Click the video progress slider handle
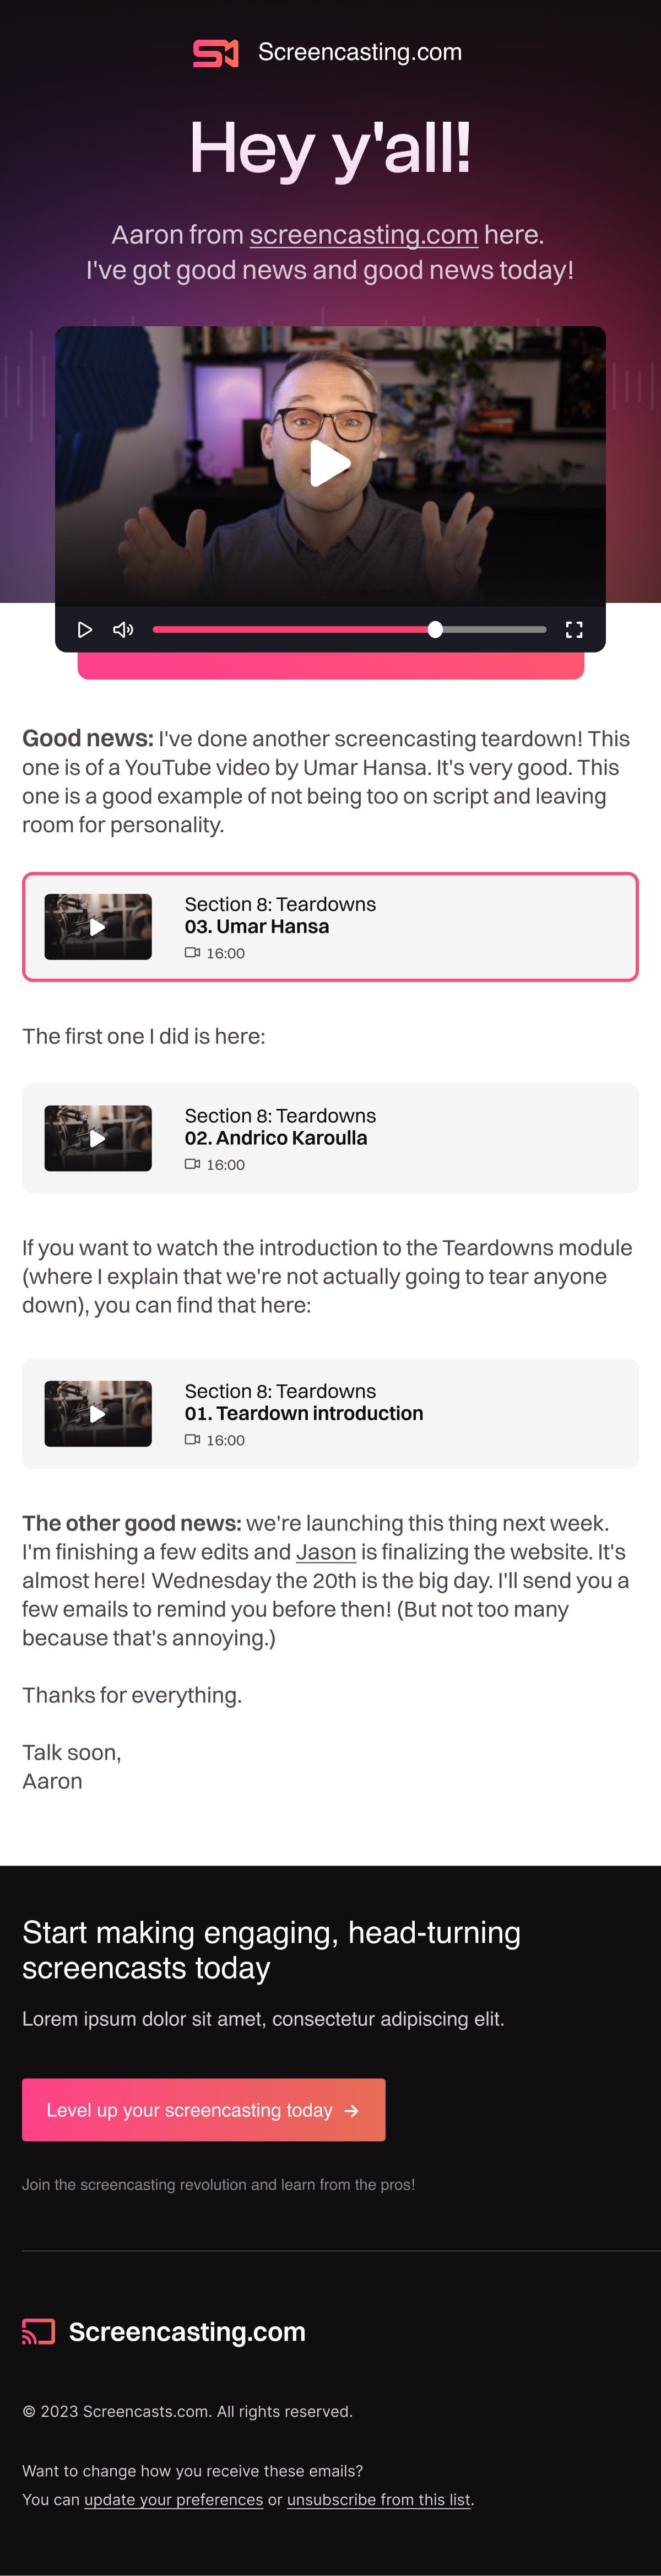 (435, 629)
